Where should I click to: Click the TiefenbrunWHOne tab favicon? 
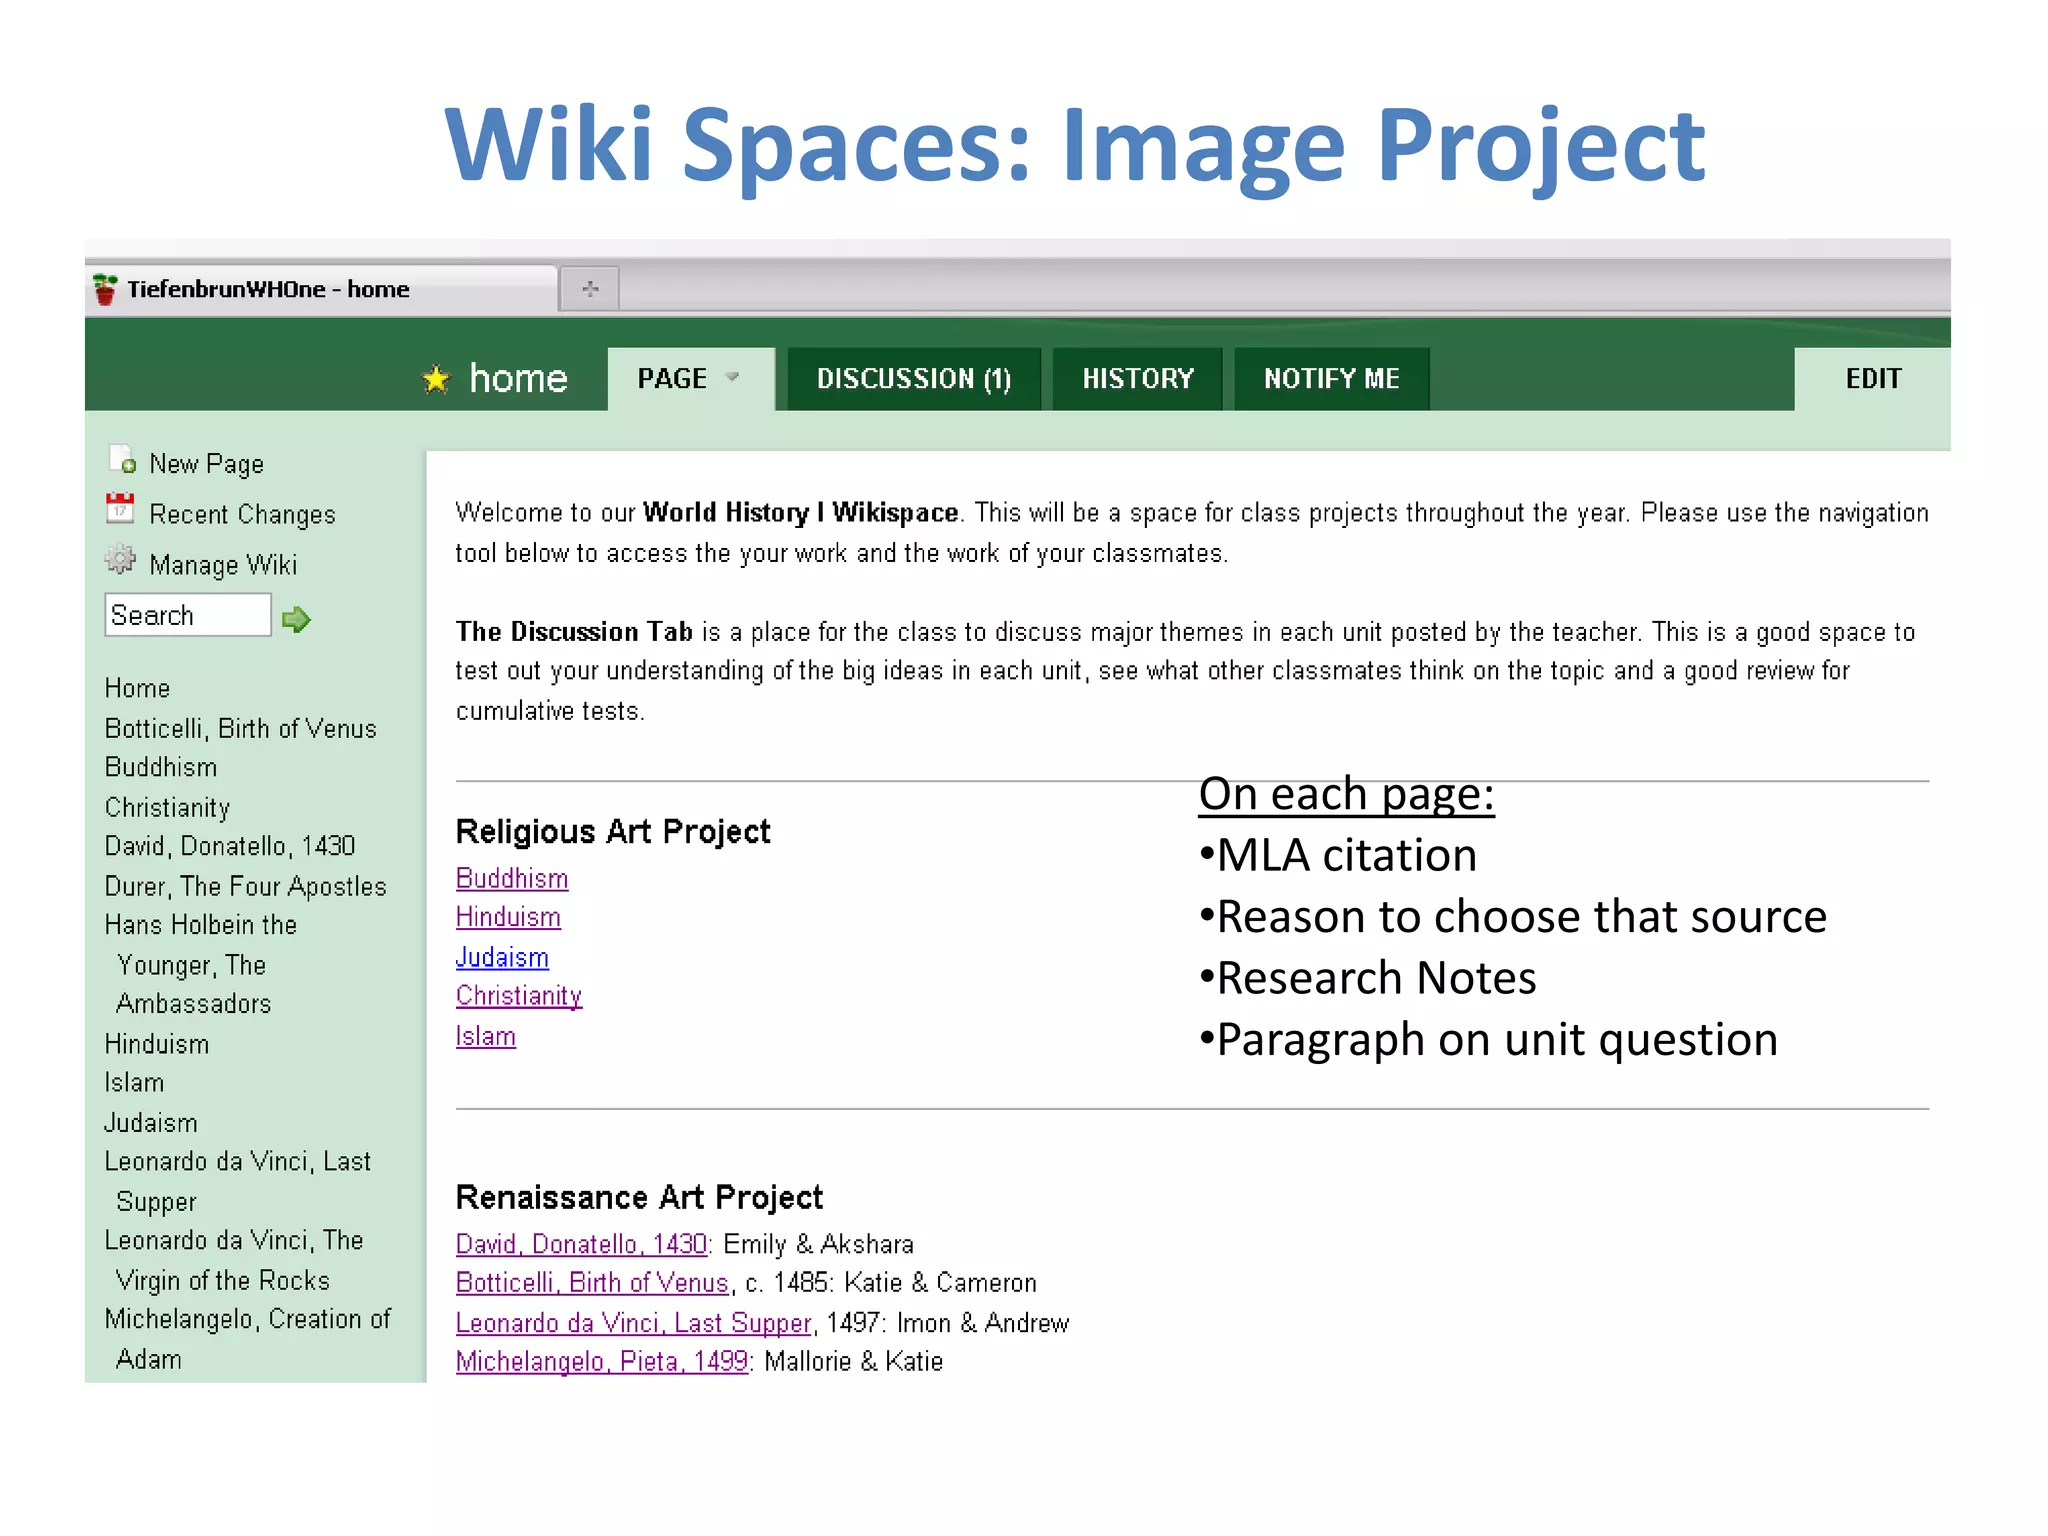pyautogui.click(x=105, y=289)
